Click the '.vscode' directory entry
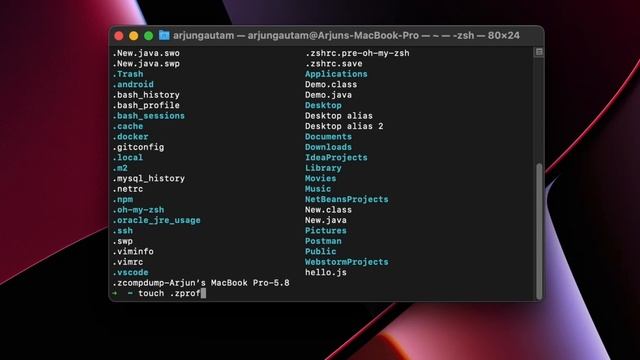Image resolution: width=640 pixels, height=360 pixels. (131, 273)
